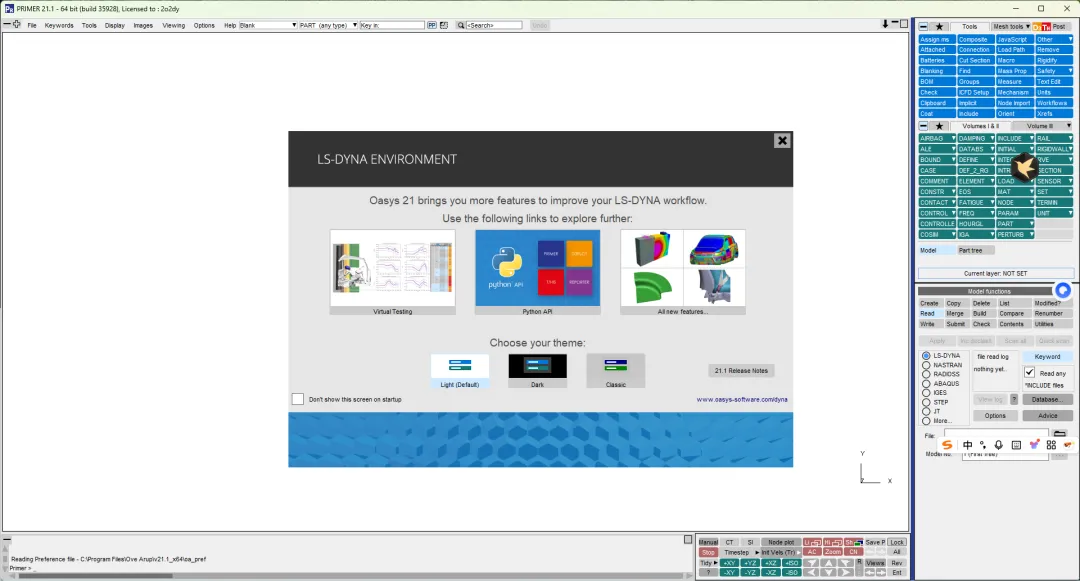
Task: Click the Advice button
Action: pos(1047,416)
